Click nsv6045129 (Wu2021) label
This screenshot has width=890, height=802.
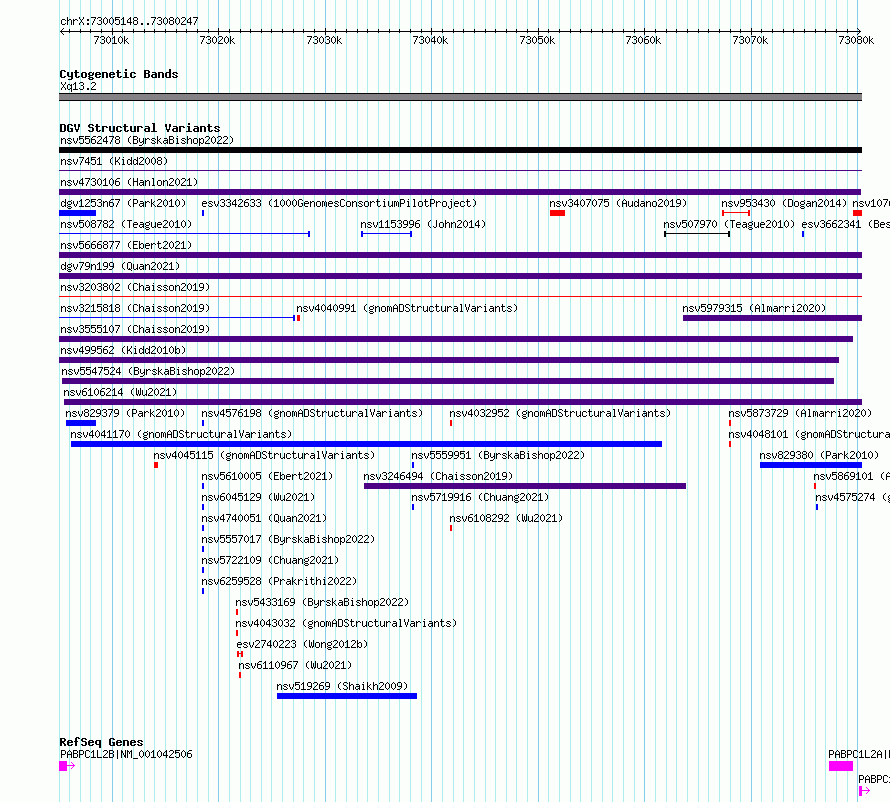tap(258, 497)
